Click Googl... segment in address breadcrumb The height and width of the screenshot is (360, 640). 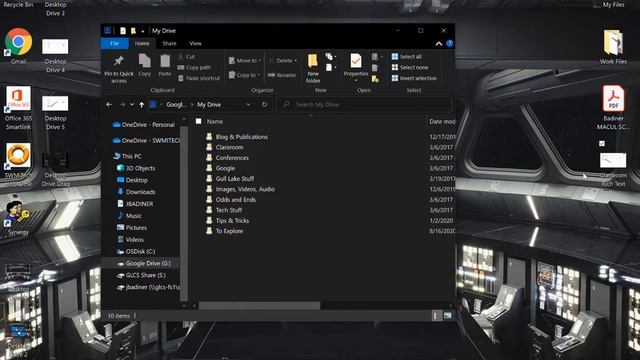[176, 104]
